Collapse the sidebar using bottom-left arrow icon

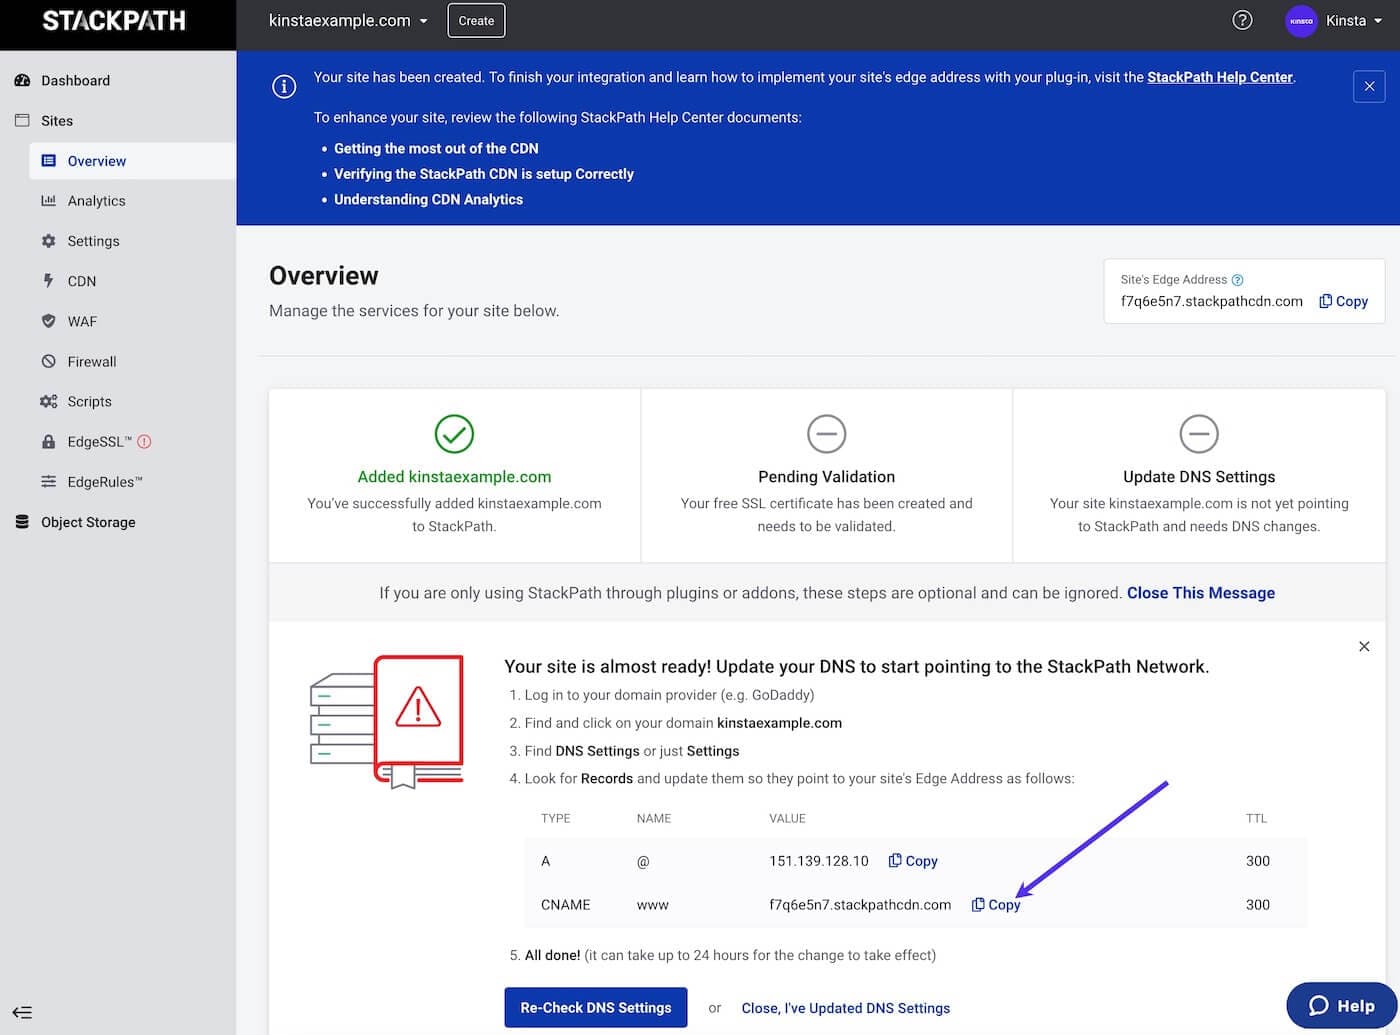pyautogui.click(x=22, y=1012)
